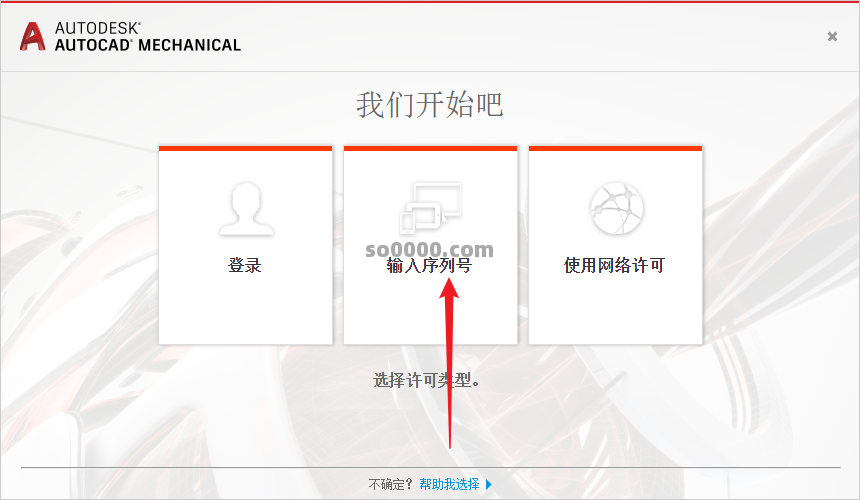860x500 pixels.
Task: Open the 帮助我选择 help link
Action: [449, 485]
